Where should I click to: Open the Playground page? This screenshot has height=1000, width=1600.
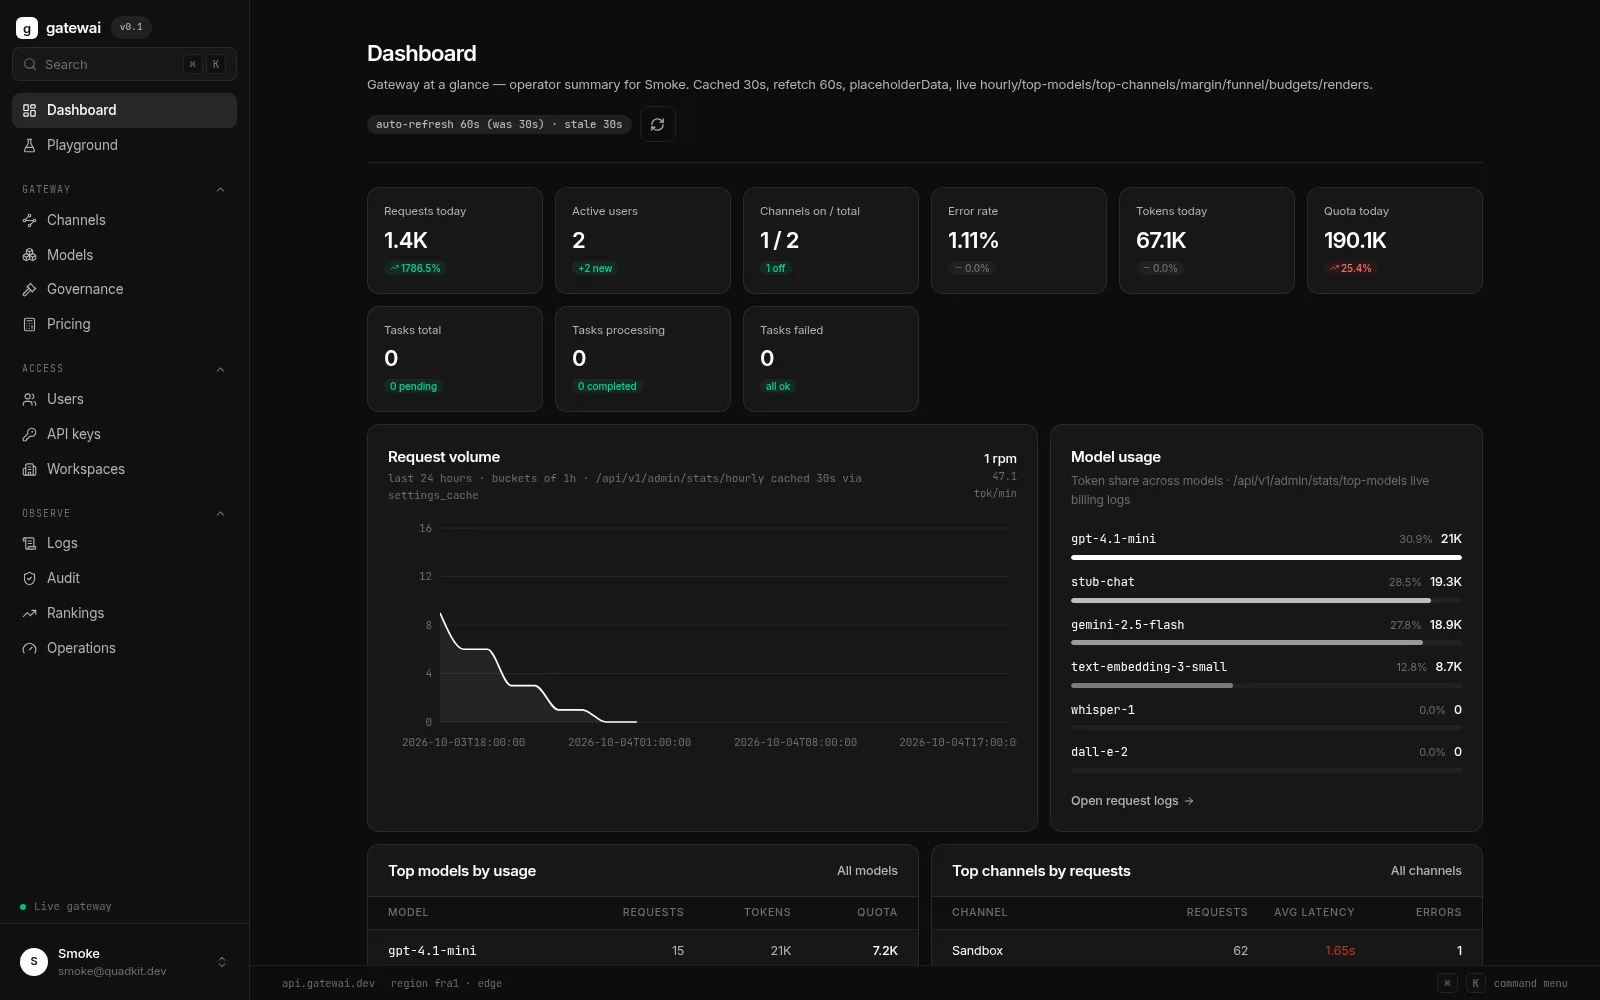coord(124,145)
